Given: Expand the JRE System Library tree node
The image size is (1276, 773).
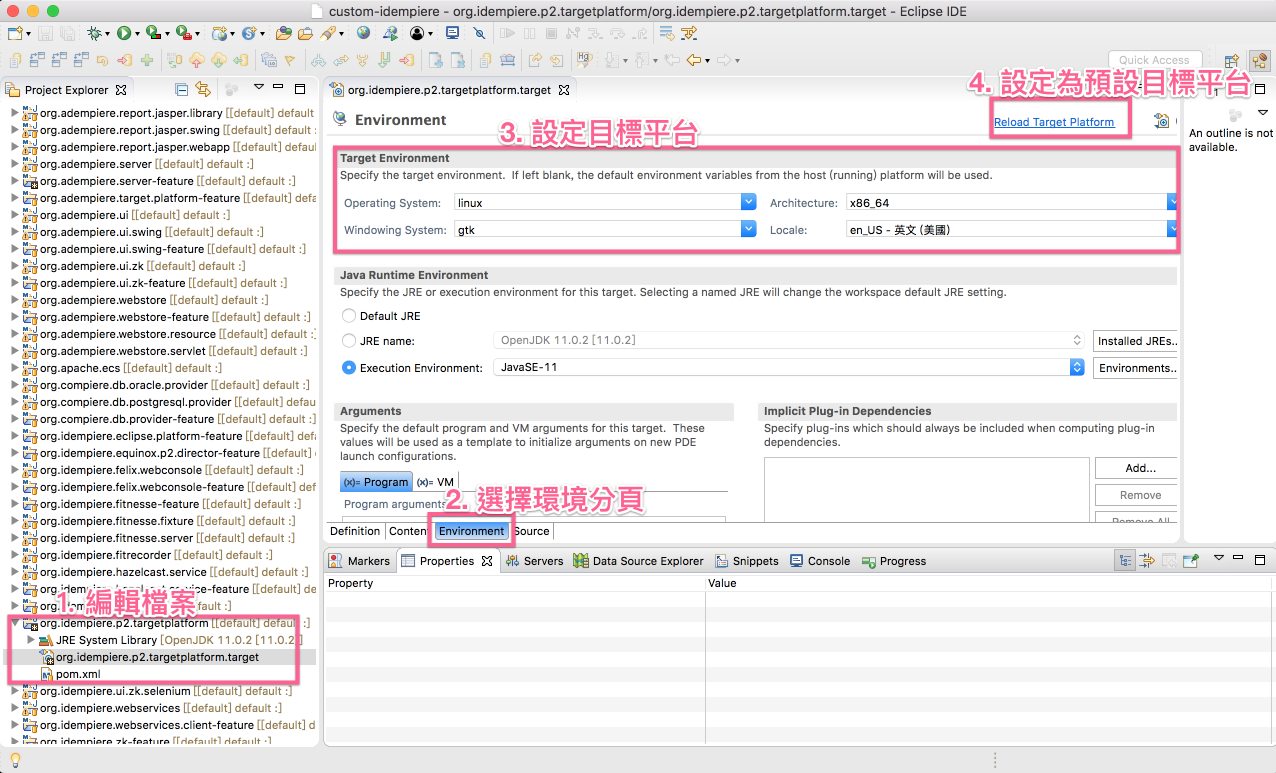Looking at the screenshot, I should 30,639.
